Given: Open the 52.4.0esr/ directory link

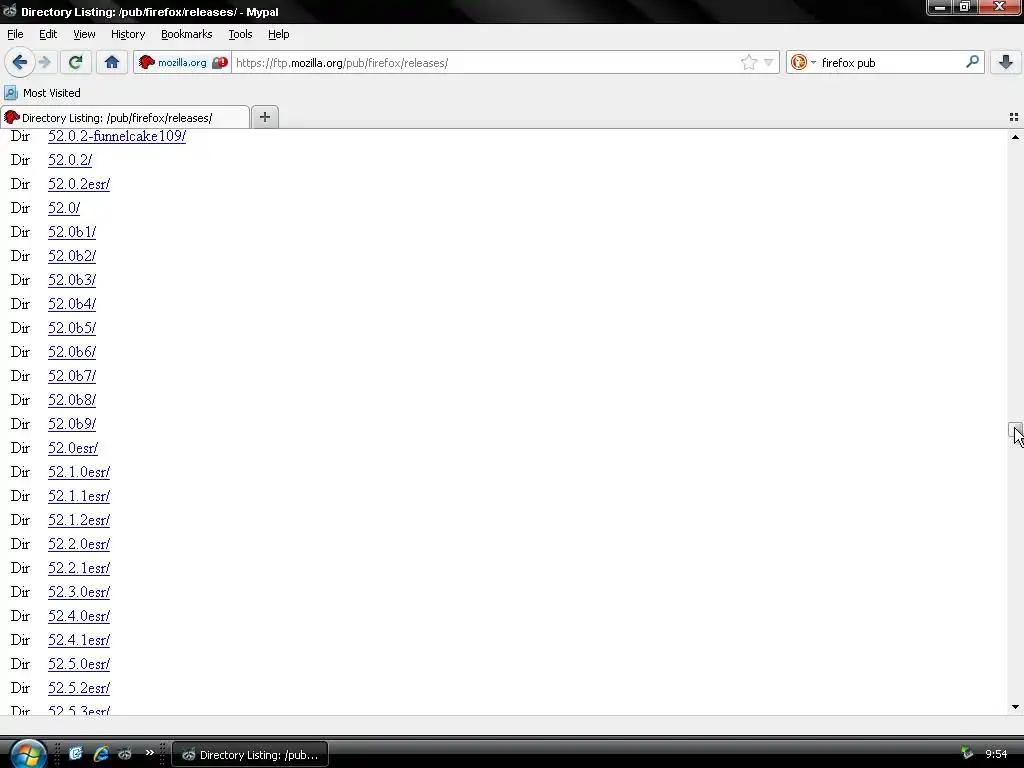Looking at the screenshot, I should coord(79,616).
